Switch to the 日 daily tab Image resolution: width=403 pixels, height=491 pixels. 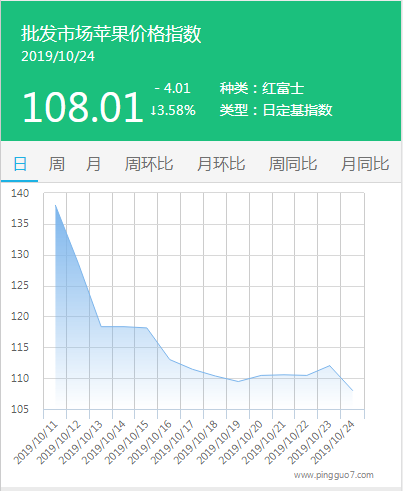click(20, 164)
